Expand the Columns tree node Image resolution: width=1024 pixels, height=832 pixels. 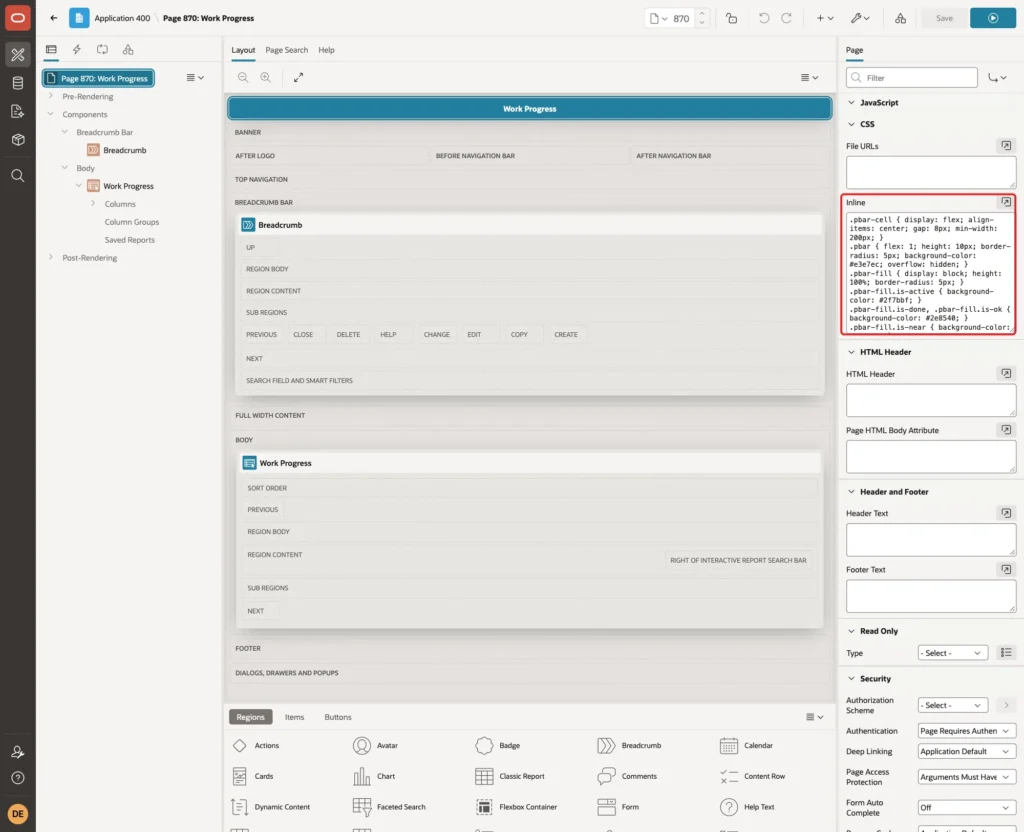(93, 204)
